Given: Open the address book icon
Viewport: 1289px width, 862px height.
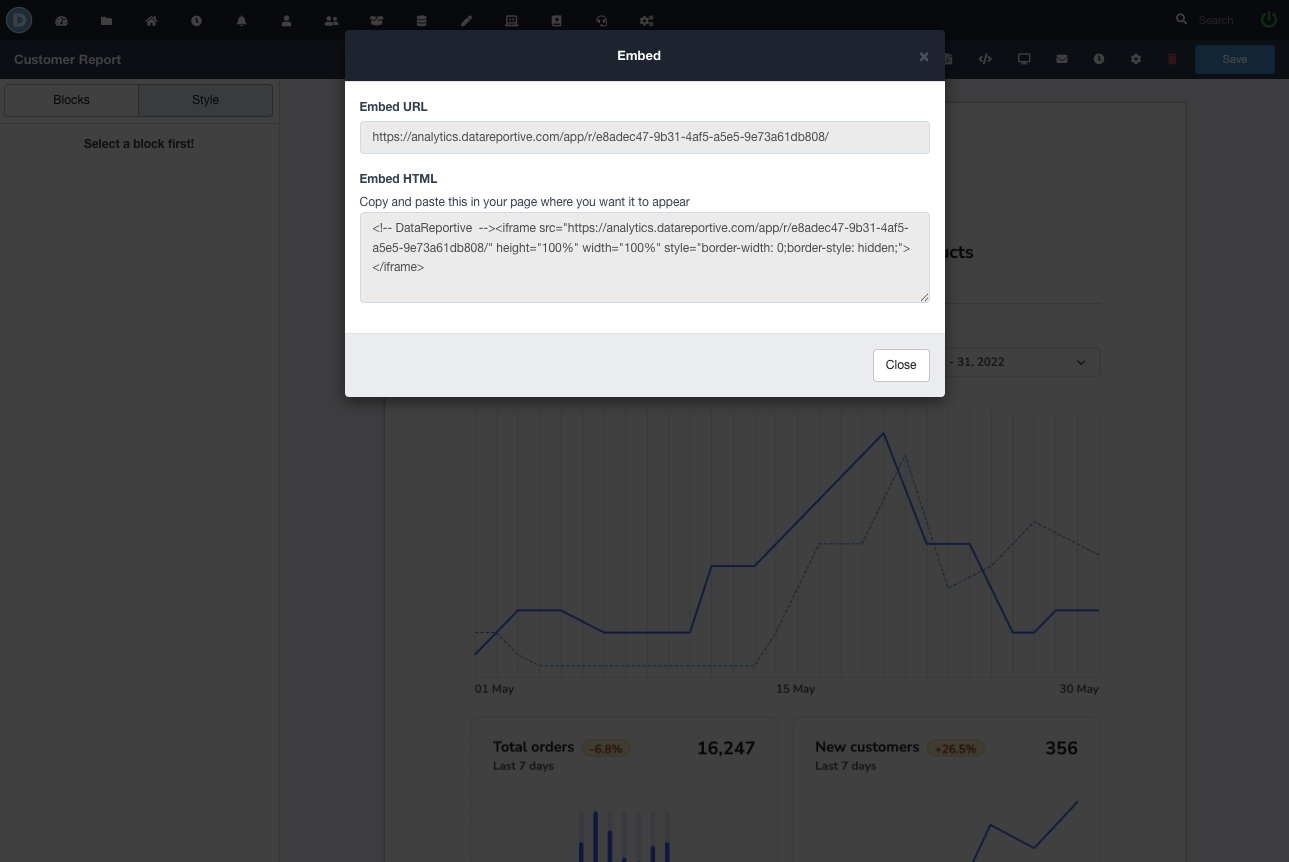Looking at the screenshot, I should point(556,20).
